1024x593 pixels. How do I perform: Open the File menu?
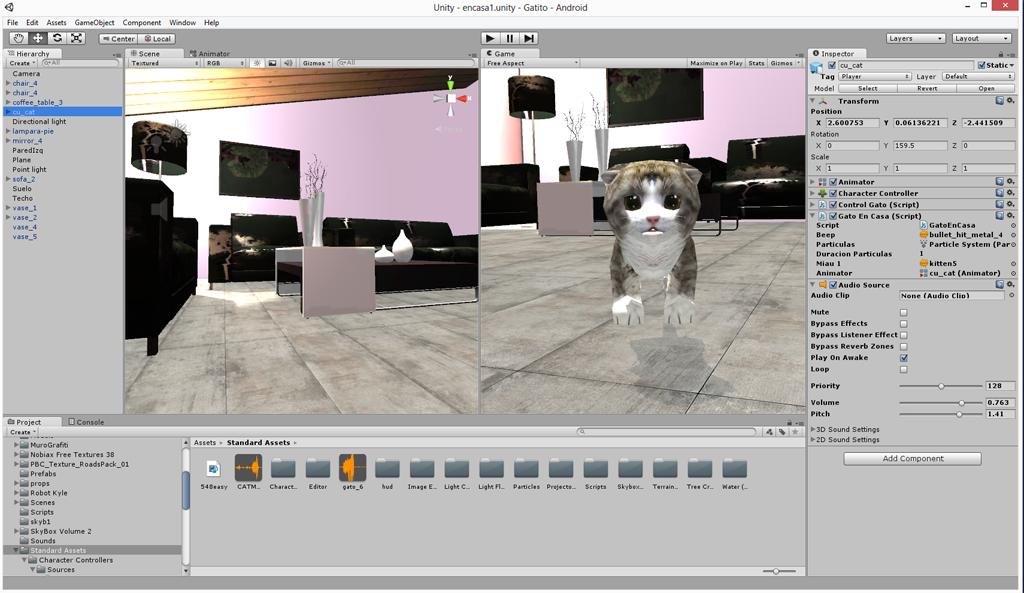[12, 22]
